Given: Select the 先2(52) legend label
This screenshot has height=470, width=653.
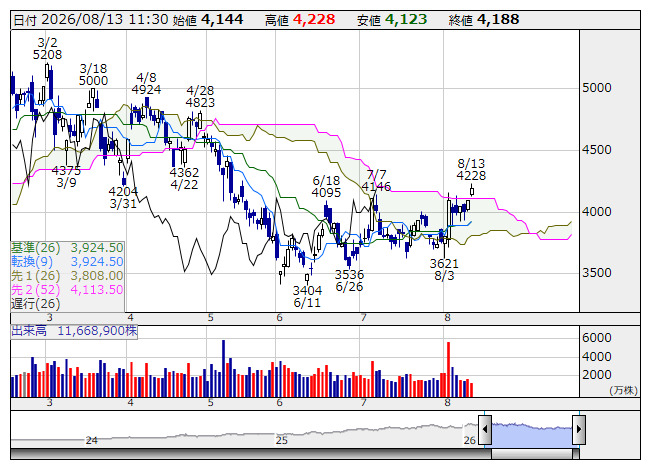Looking at the screenshot, I should [x=35, y=289].
